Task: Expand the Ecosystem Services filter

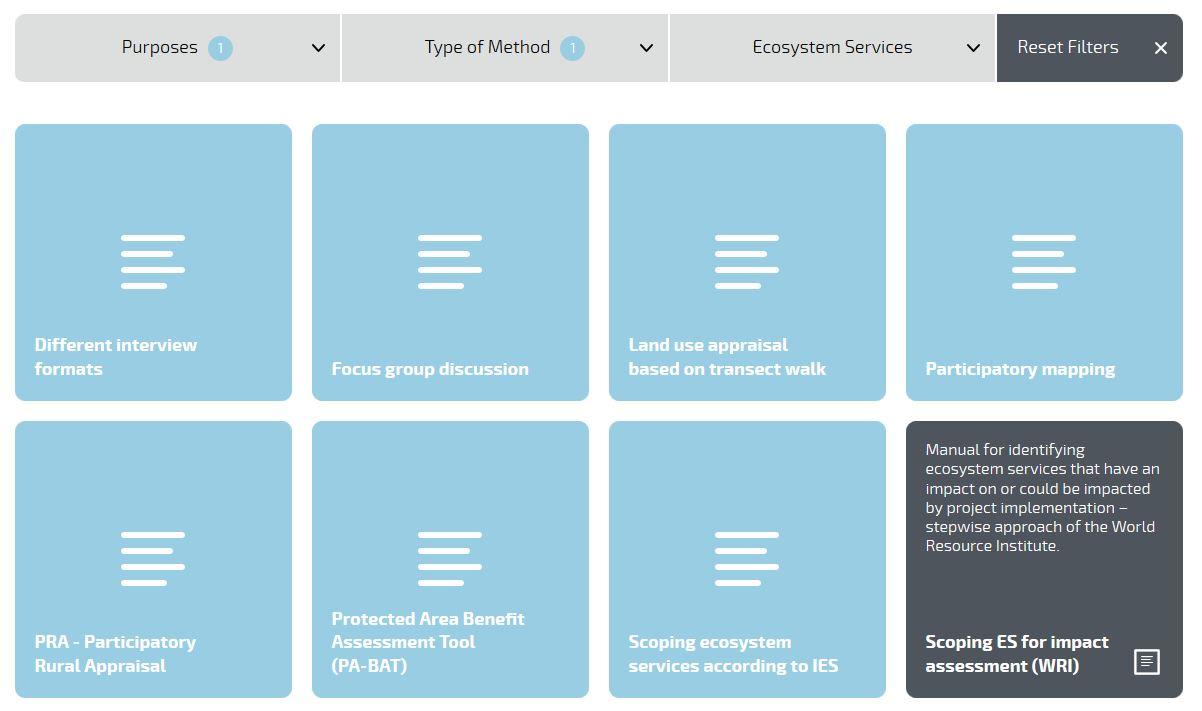Action: [833, 48]
